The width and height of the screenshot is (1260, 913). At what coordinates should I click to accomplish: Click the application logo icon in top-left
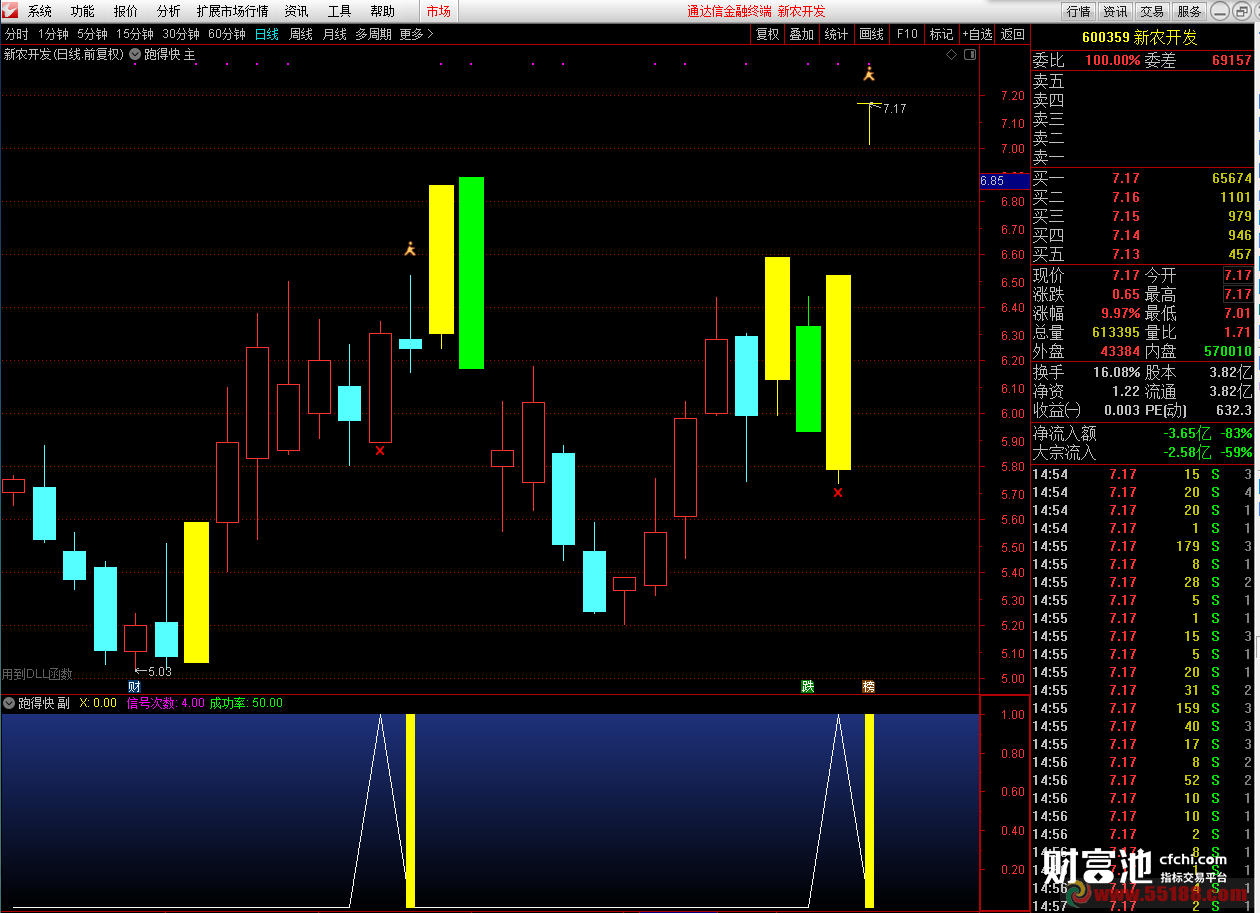tap(11, 11)
